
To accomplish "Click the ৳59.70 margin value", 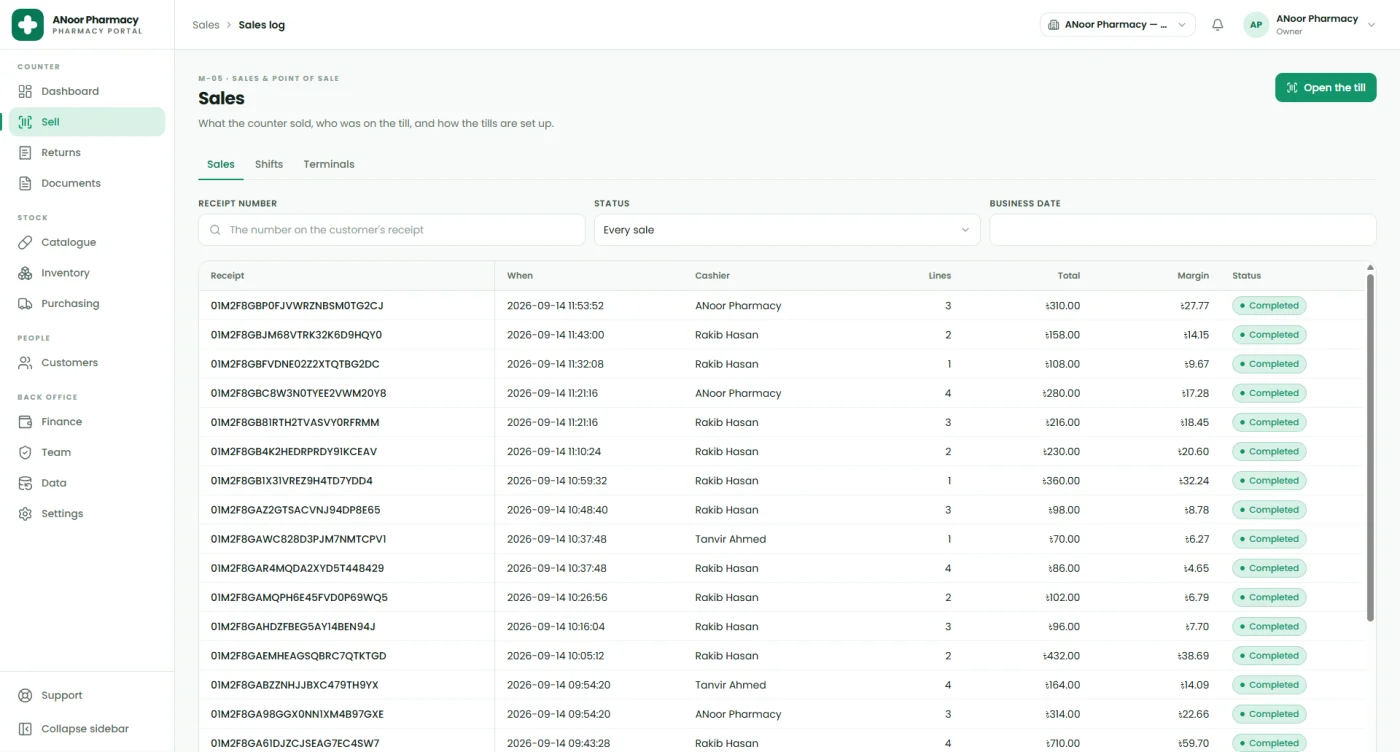I will point(1195,744).
